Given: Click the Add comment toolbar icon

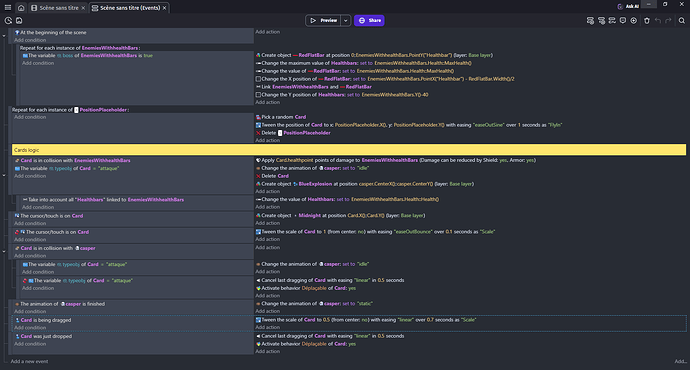Looking at the screenshot, I should [x=623, y=20].
